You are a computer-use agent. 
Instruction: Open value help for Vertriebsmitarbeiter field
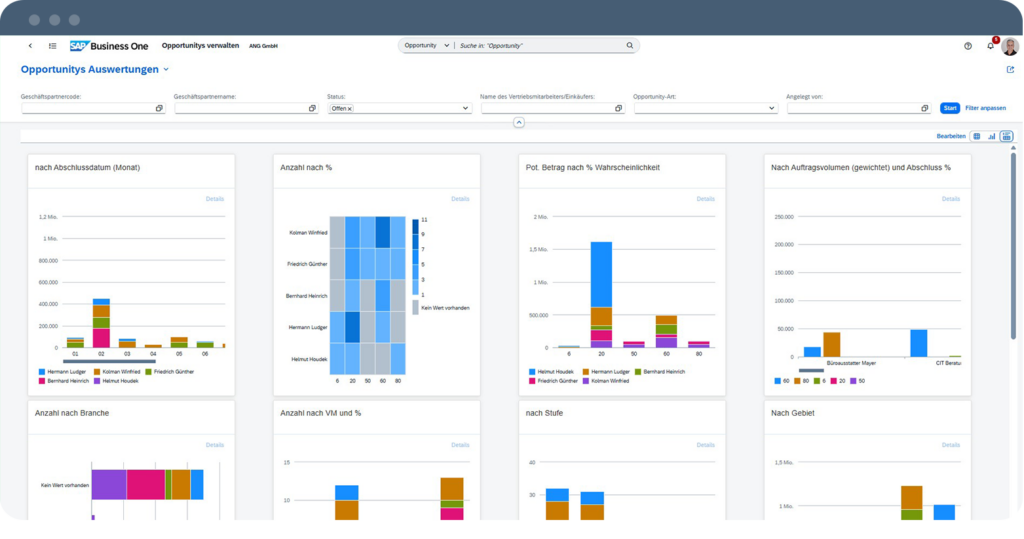coord(618,108)
